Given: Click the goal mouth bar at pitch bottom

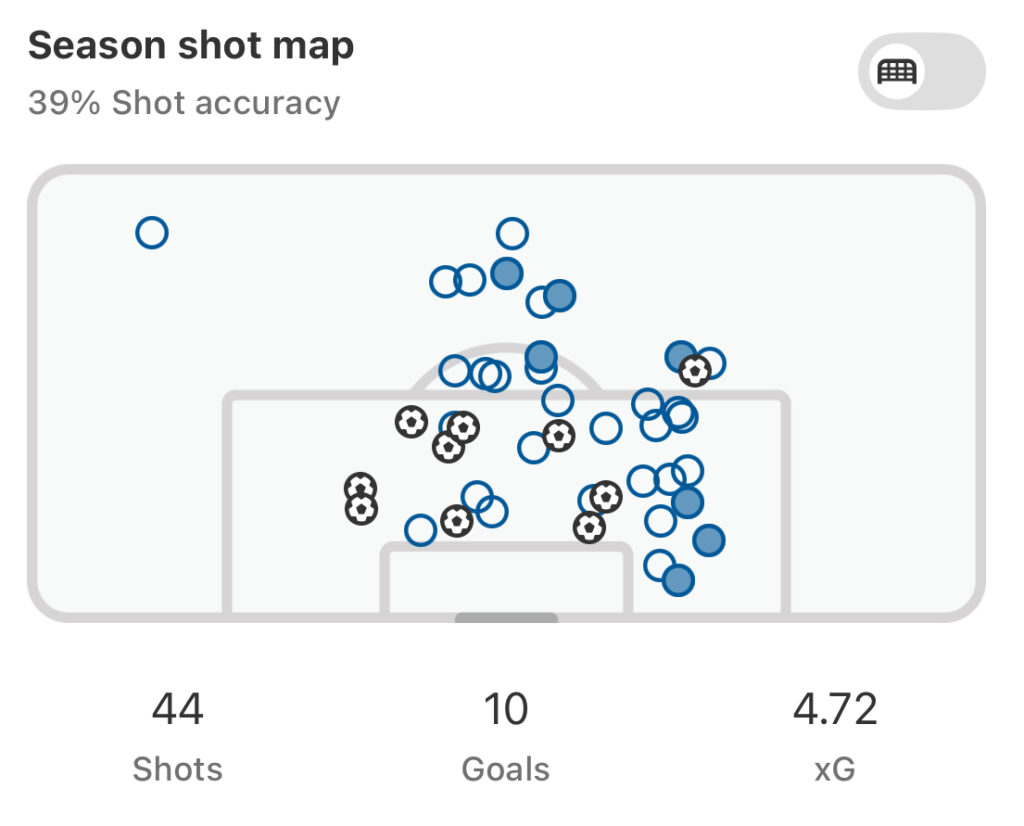Looking at the screenshot, I should tap(506, 617).
